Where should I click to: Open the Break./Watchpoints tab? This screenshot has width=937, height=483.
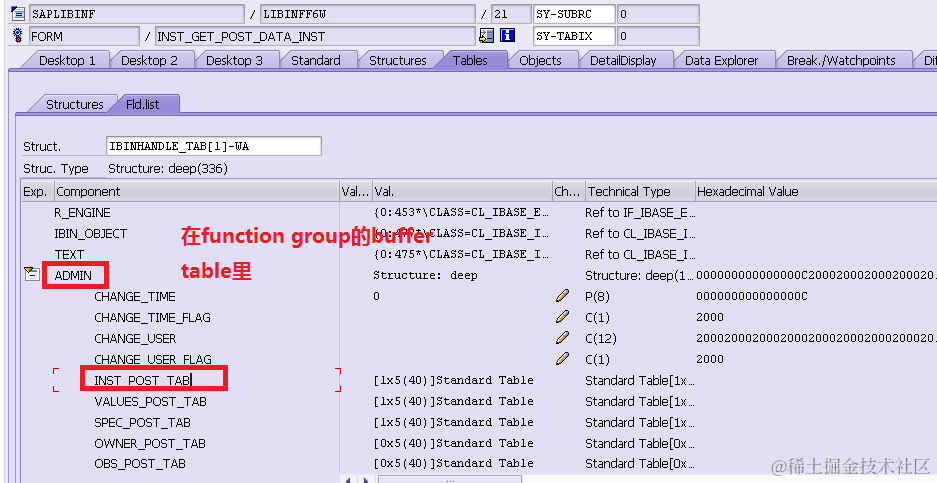pyautogui.click(x=841, y=60)
